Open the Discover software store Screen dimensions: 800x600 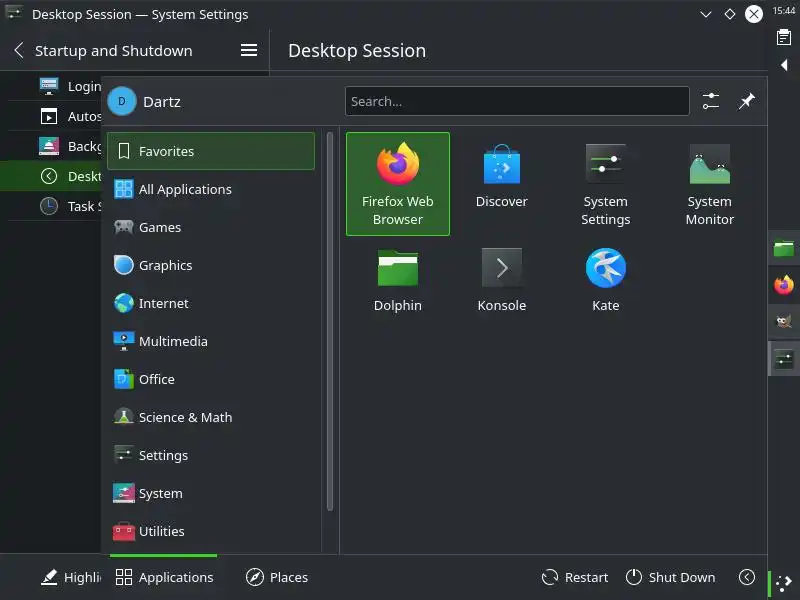click(x=502, y=184)
